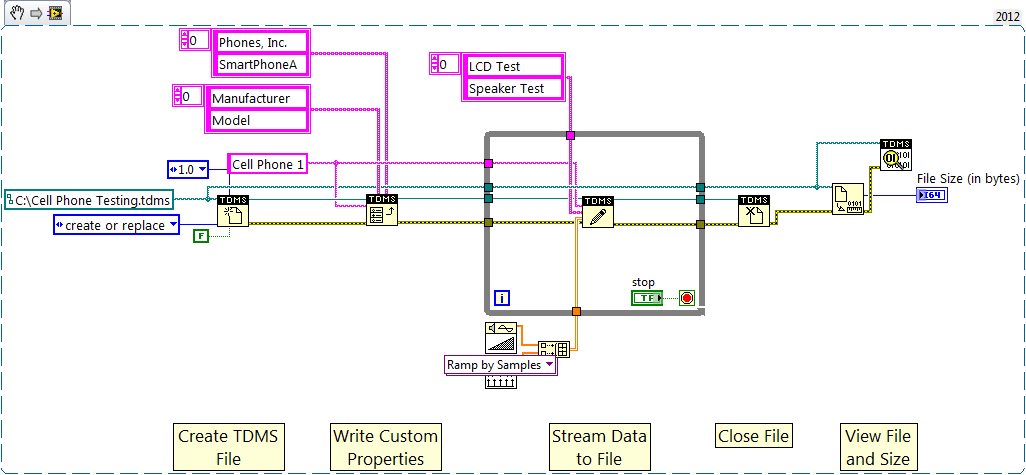This screenshot has width=1026, height=475.
Task: Open the 'create or replace' enum dropdown
Action: tap(173, 226)
